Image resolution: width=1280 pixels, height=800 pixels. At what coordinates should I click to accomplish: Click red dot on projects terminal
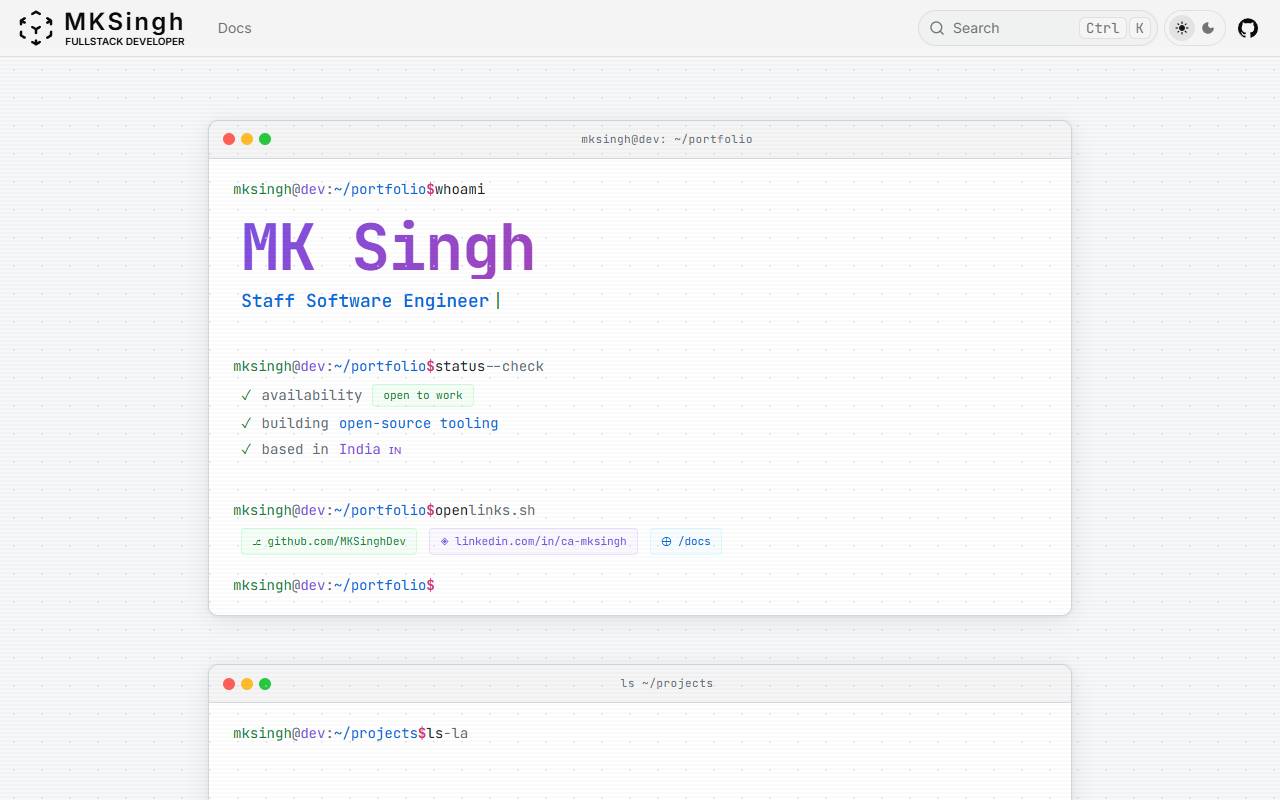pos(229,684)
